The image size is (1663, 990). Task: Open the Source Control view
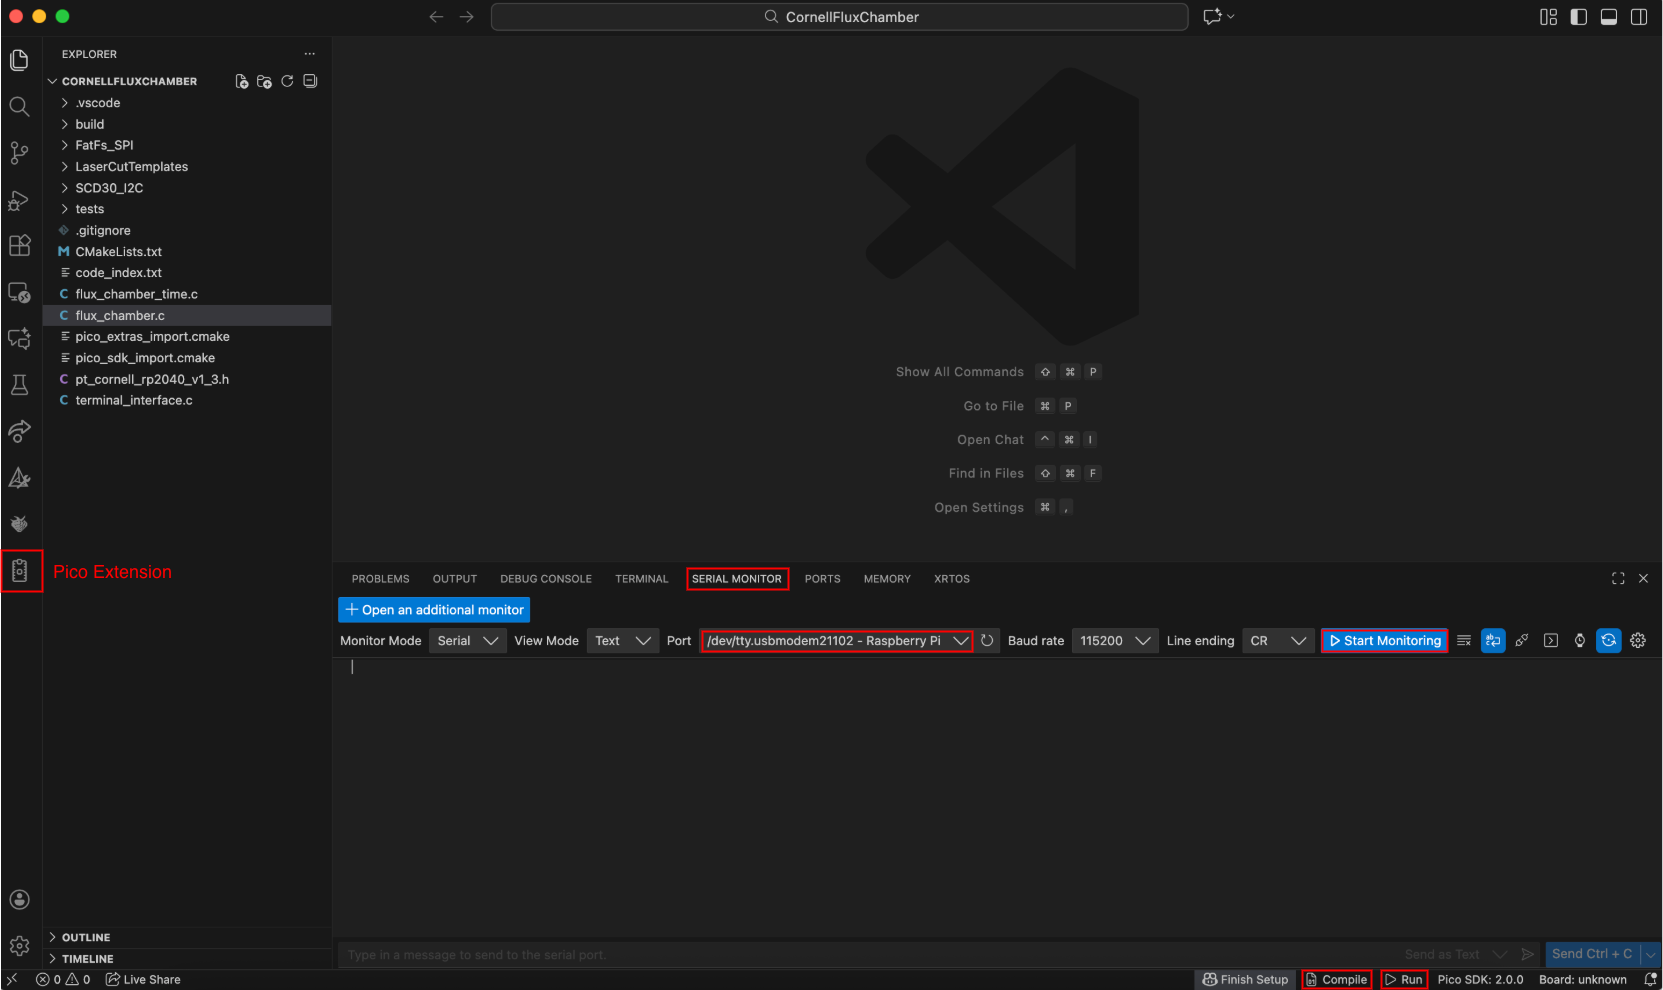point(20,152)
